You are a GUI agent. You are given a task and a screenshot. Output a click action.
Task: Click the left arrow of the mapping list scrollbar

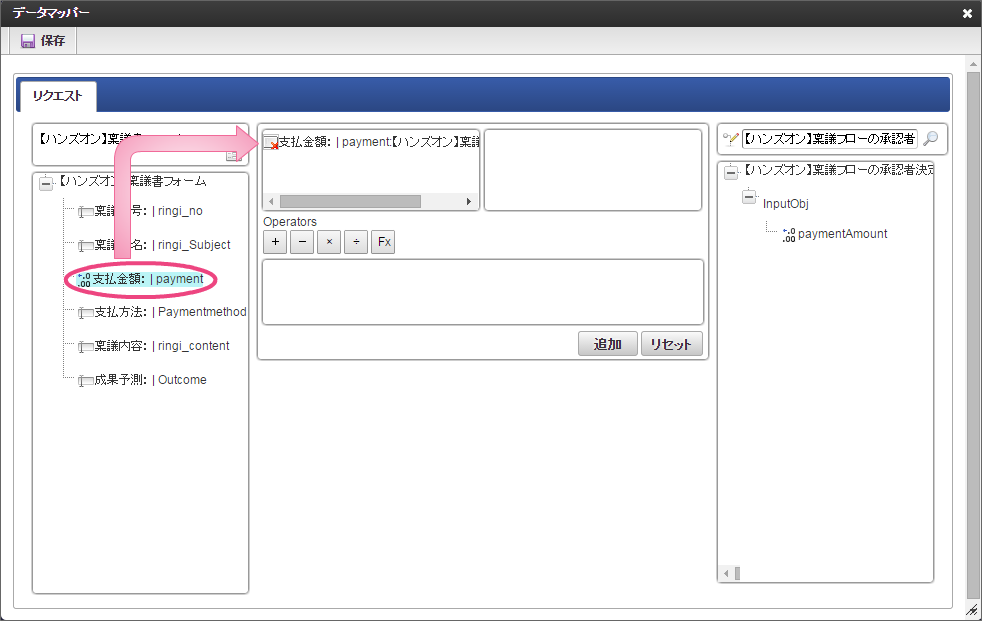point(271,202)
